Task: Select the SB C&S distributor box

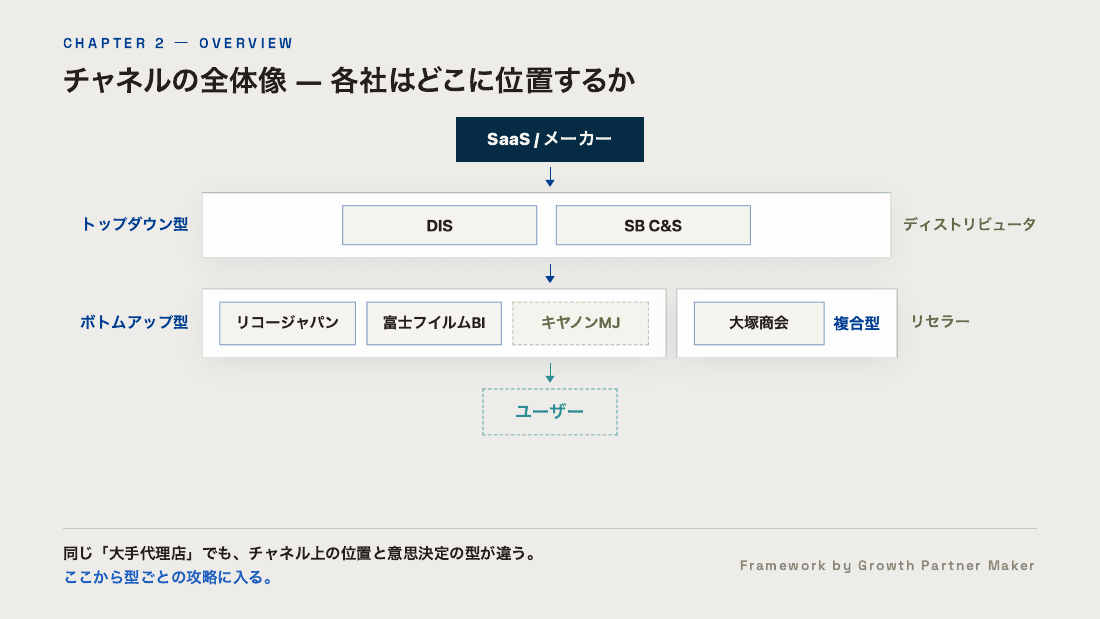Action: (x=653, y=225)
